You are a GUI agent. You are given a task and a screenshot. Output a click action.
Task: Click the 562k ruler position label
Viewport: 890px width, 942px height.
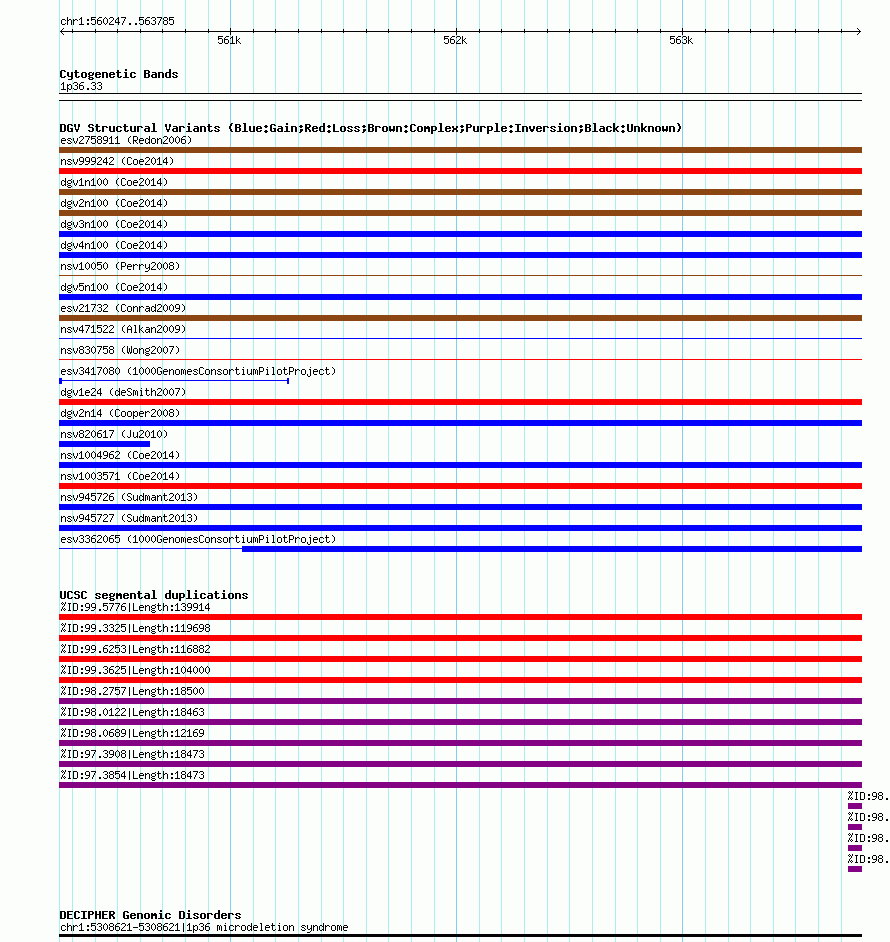(455, 40)
